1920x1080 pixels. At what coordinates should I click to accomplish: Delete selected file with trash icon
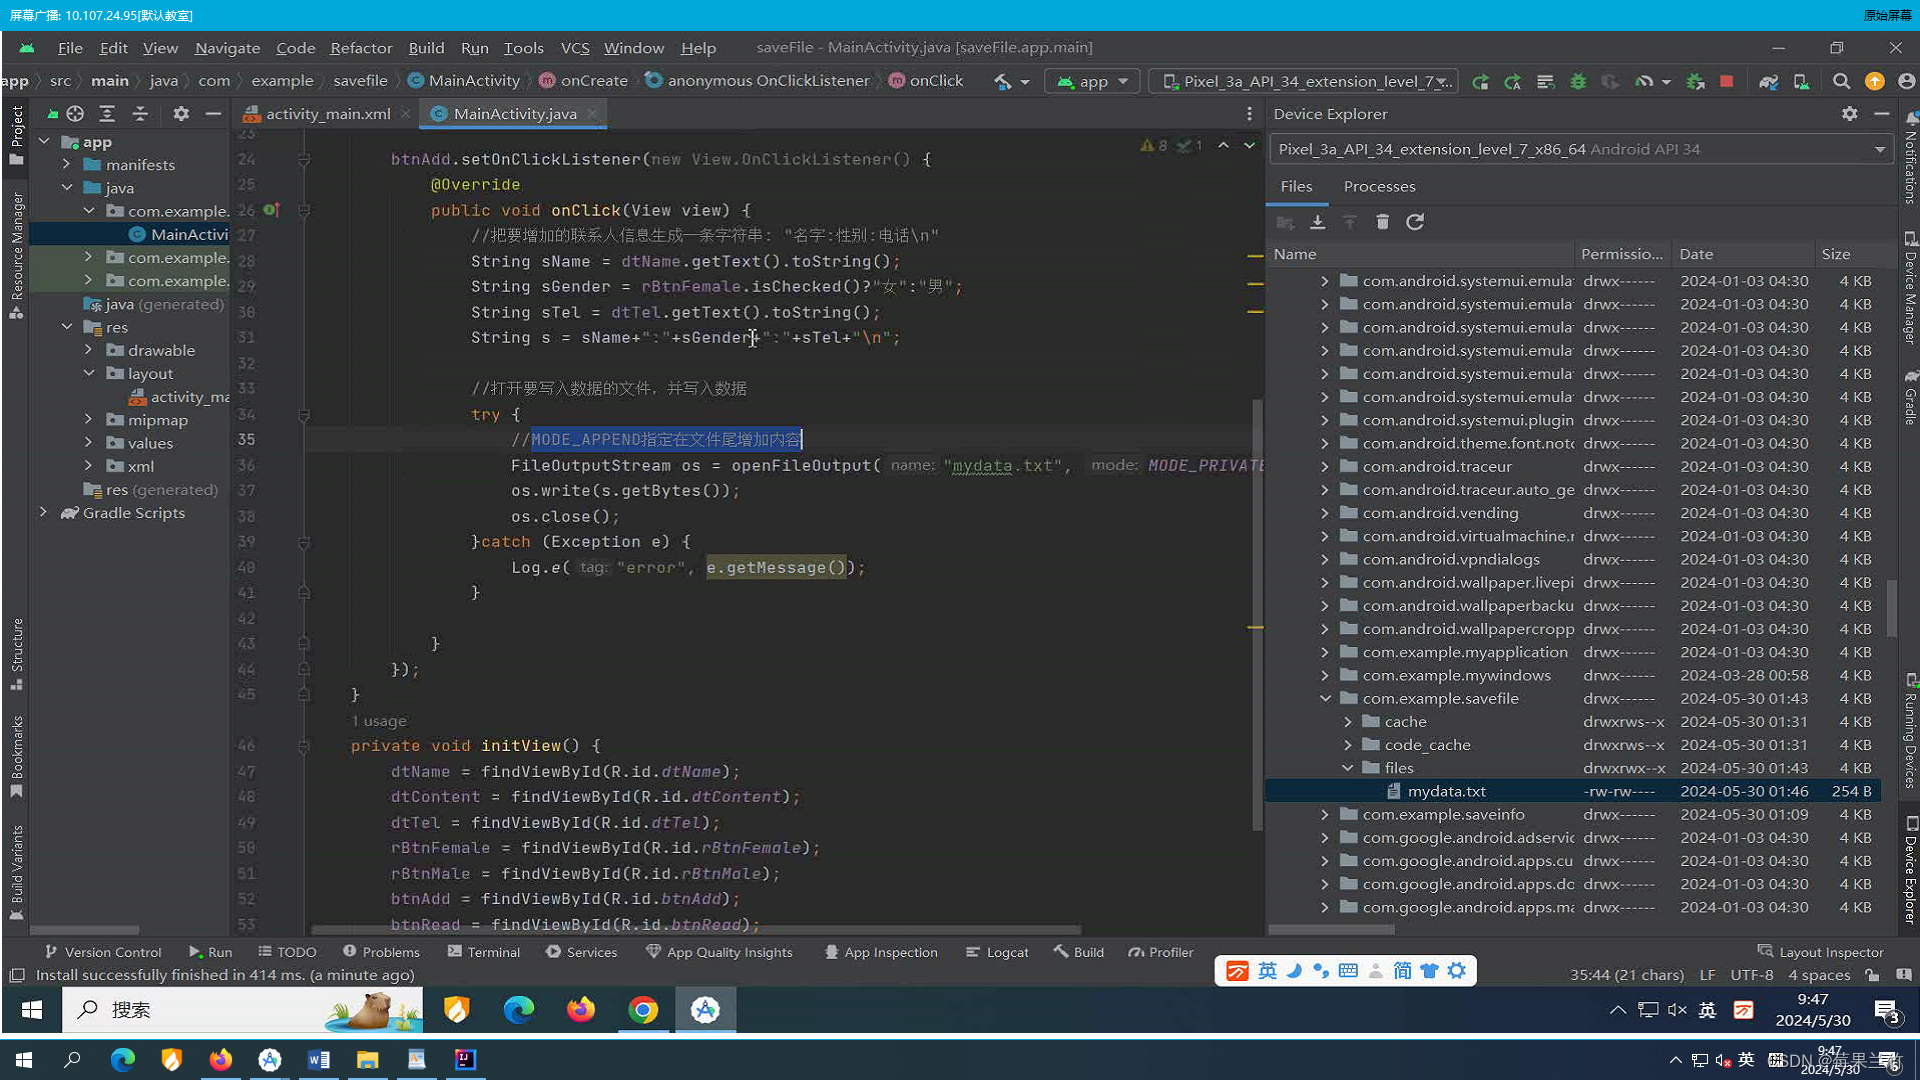pyautogui.click(x=1382, y=222)
